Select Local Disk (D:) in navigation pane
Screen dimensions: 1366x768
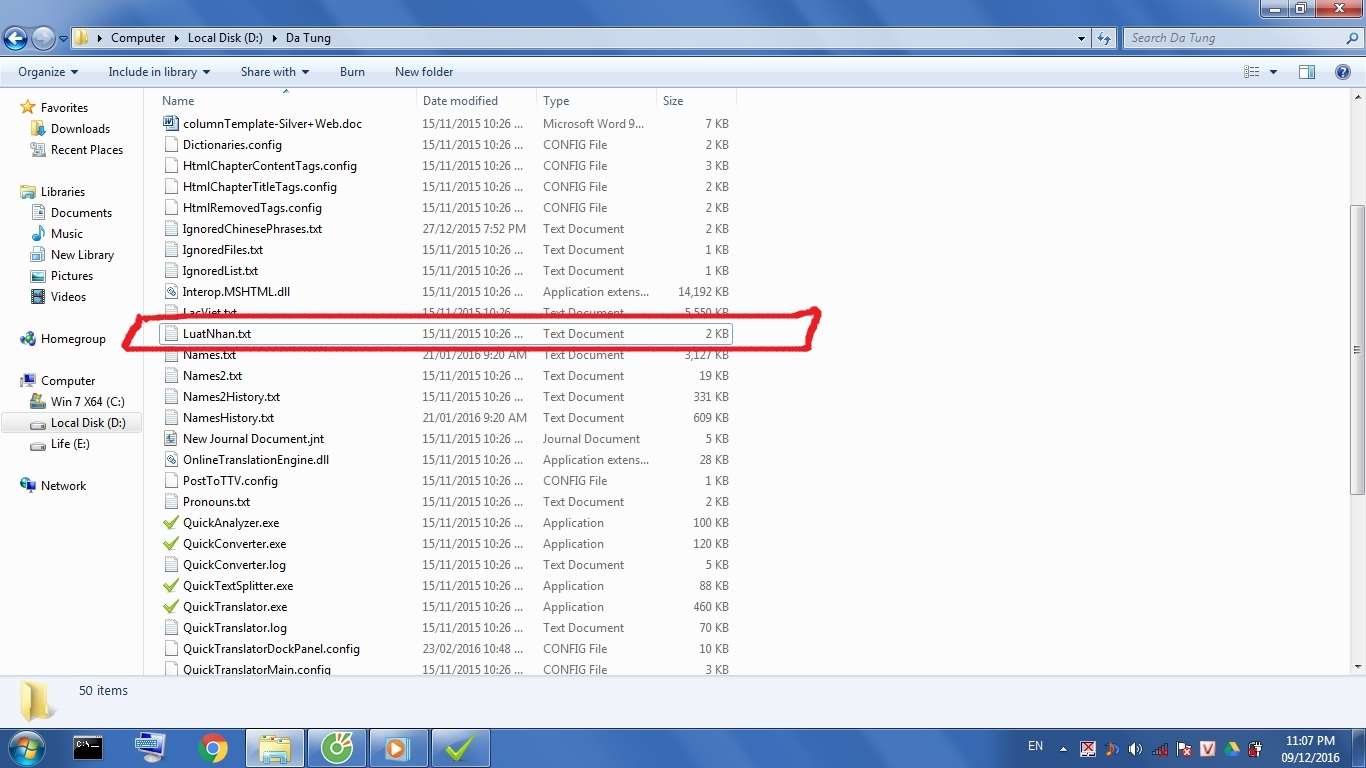(x=87, y=423)
